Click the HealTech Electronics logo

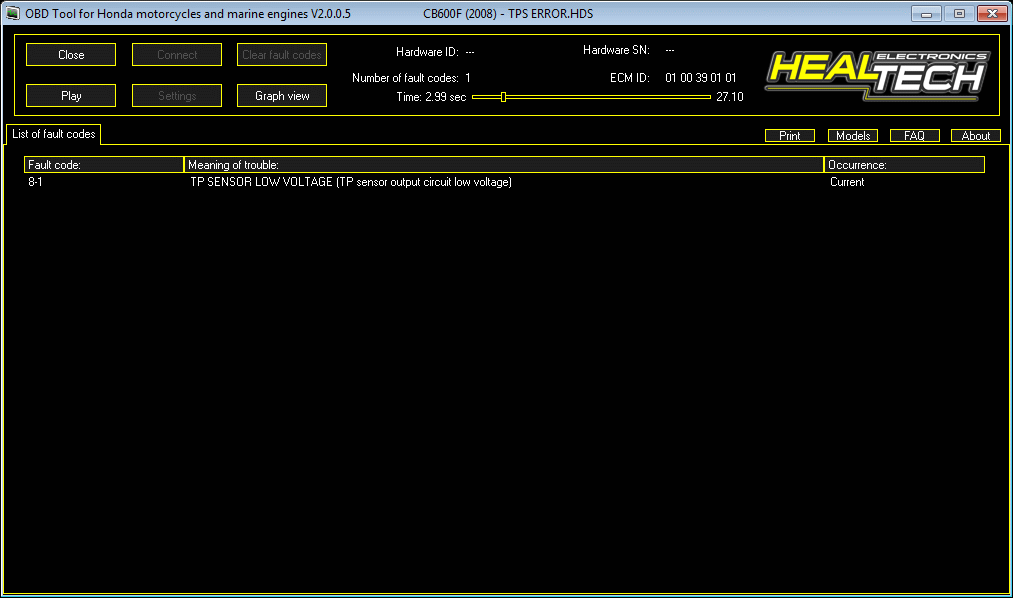[877, 74]
